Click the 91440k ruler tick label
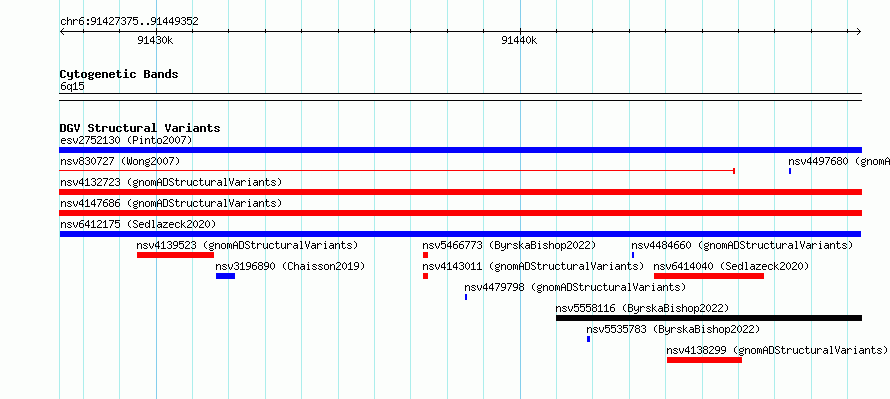This screenshot has width=890, height=399. (x=519, y=40)
